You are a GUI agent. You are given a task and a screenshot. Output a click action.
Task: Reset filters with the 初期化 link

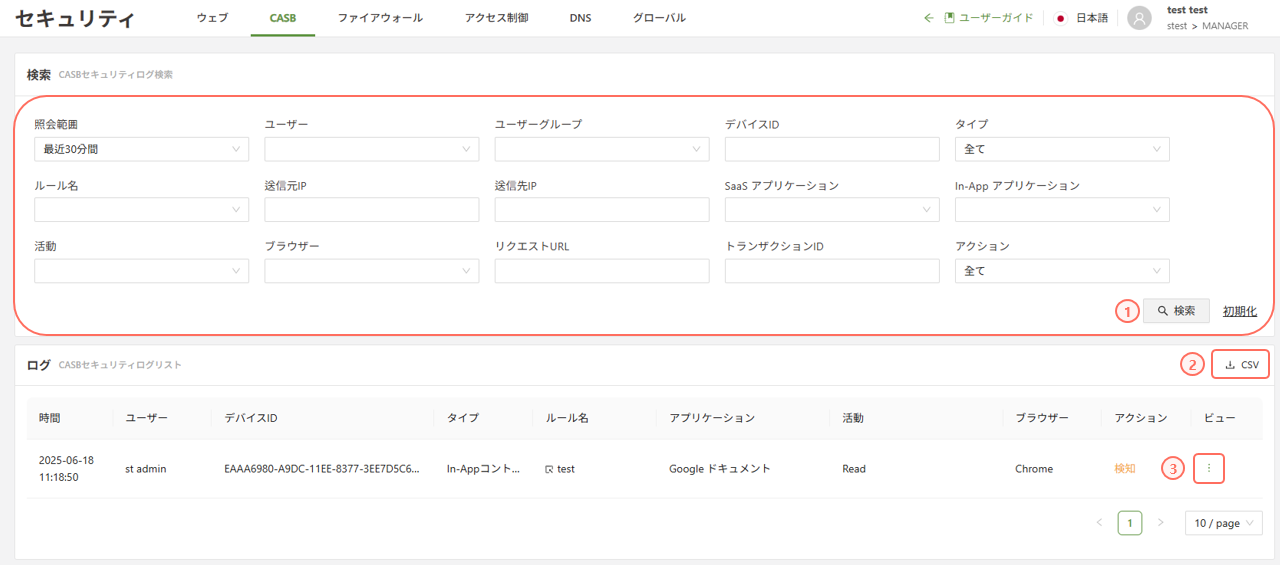coord(1239,311)
